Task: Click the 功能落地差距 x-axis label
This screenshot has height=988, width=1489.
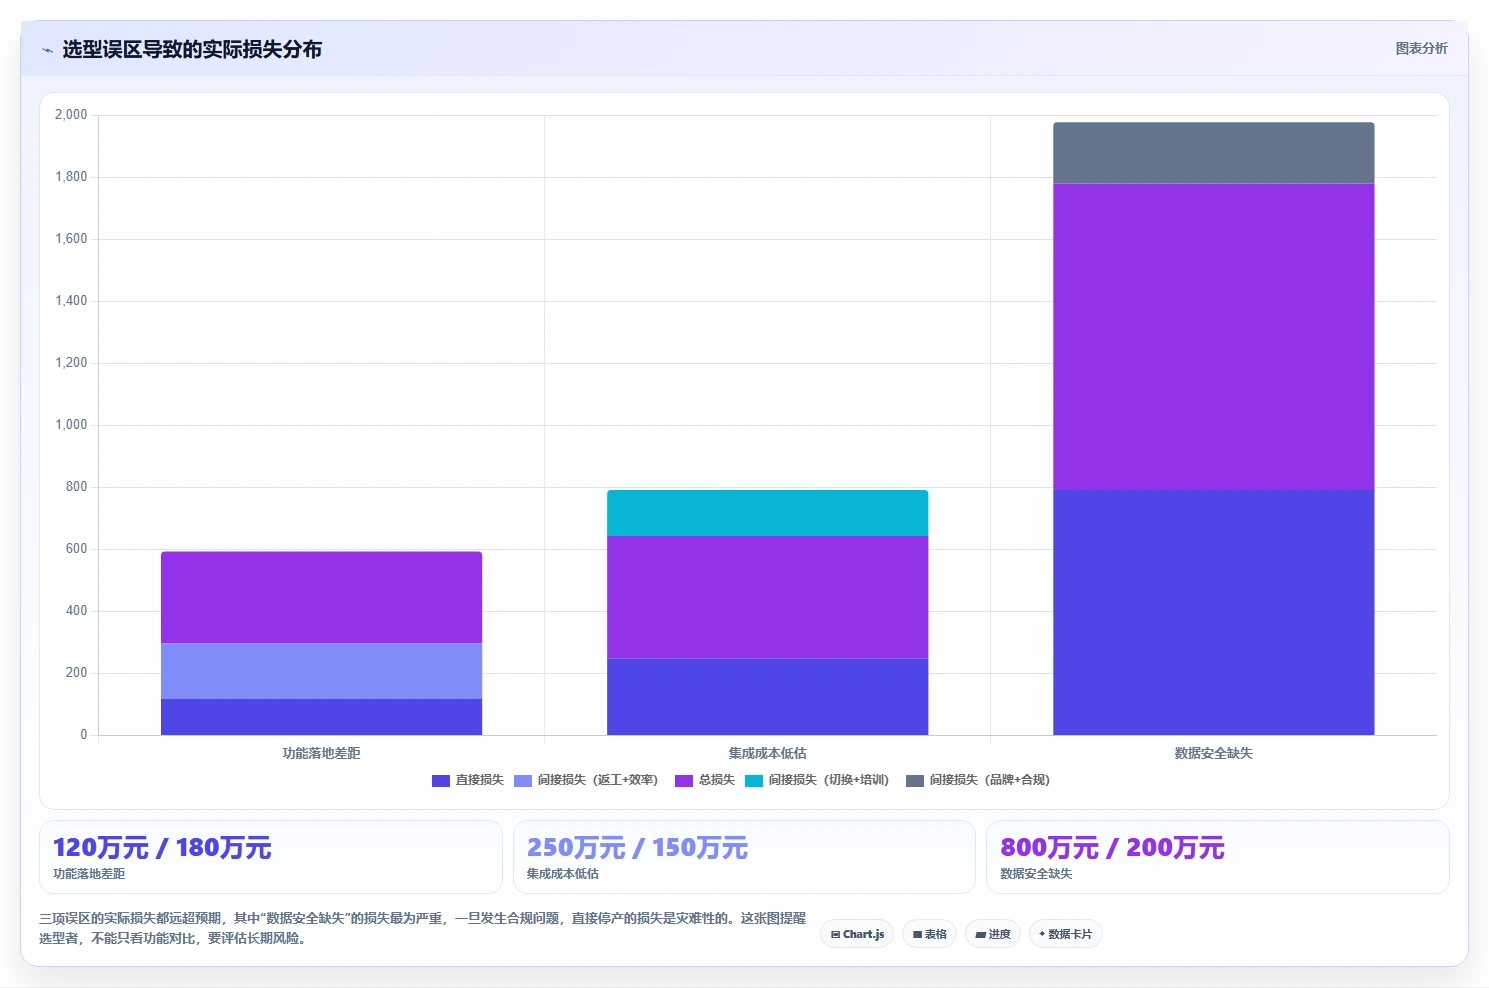Action: point(321,753)
